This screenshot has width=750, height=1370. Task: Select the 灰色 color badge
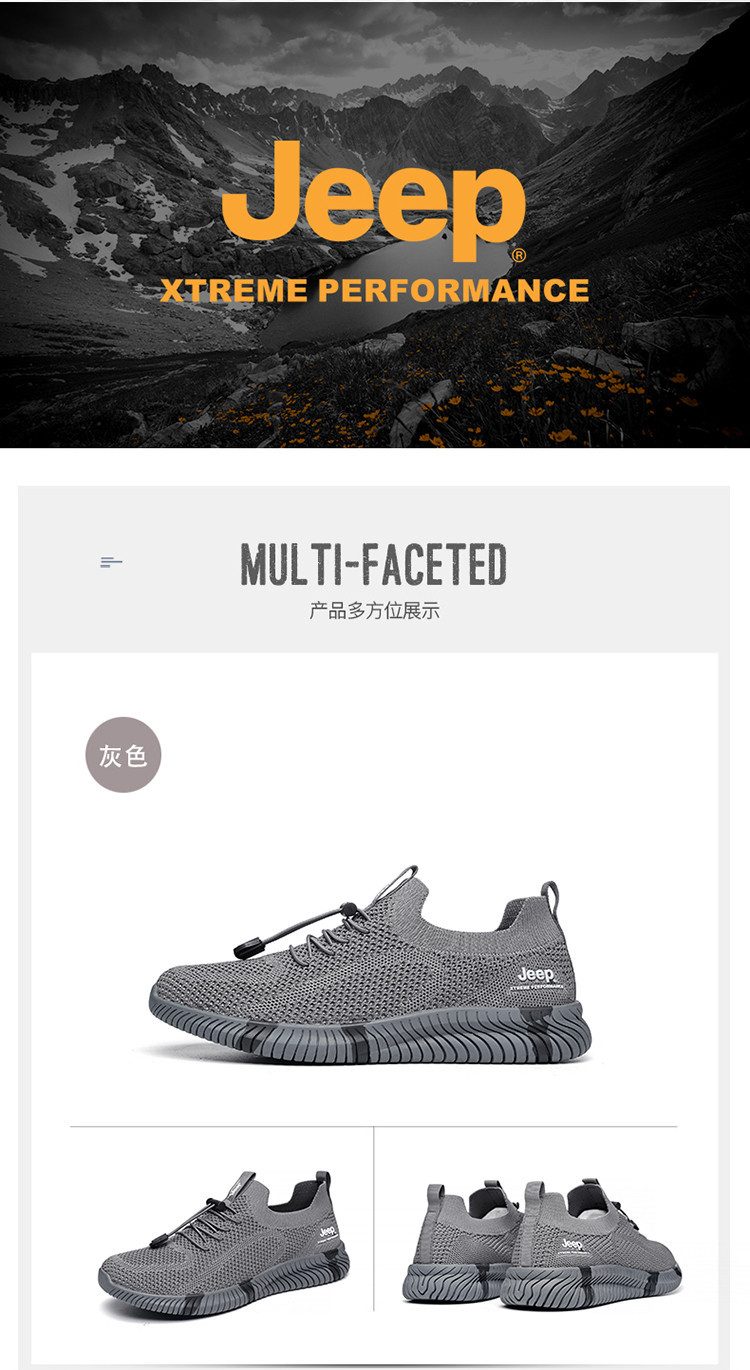[123, 755]
